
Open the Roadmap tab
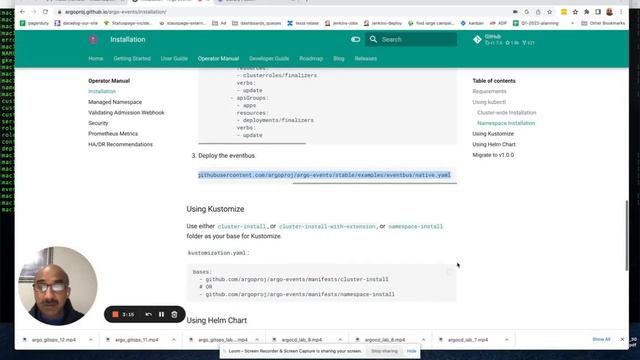[x=311, y=59]
